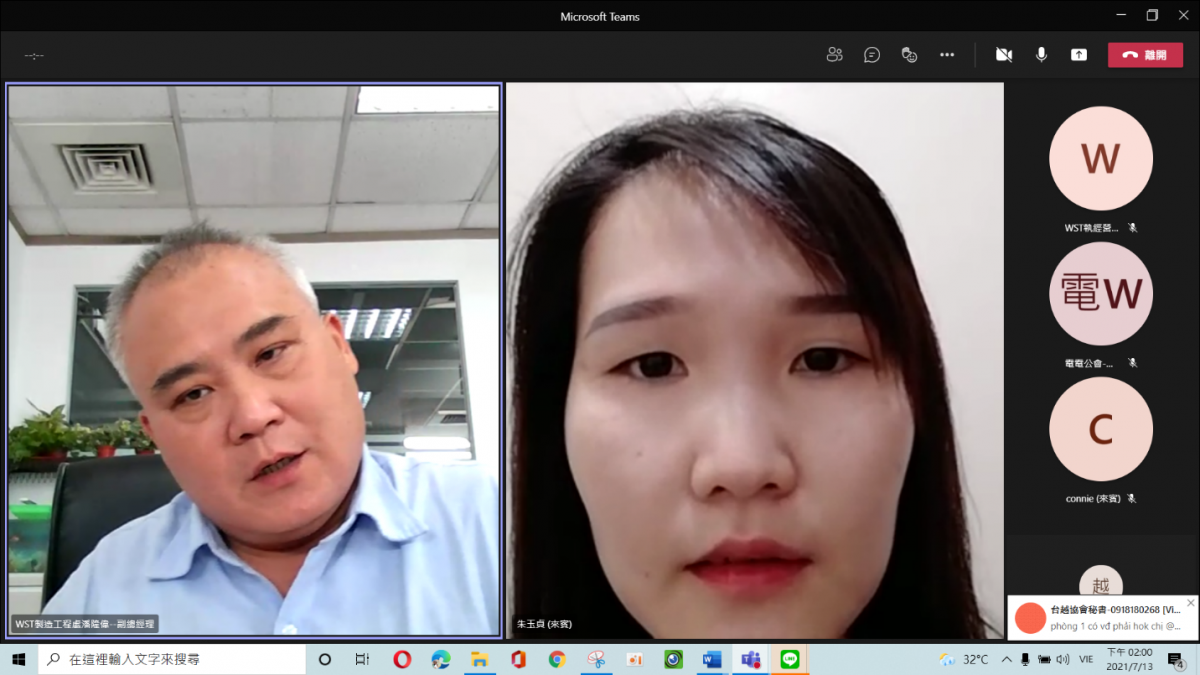
Task: Open LINE app from the taskbar
Action: click(x=789, y=660)
